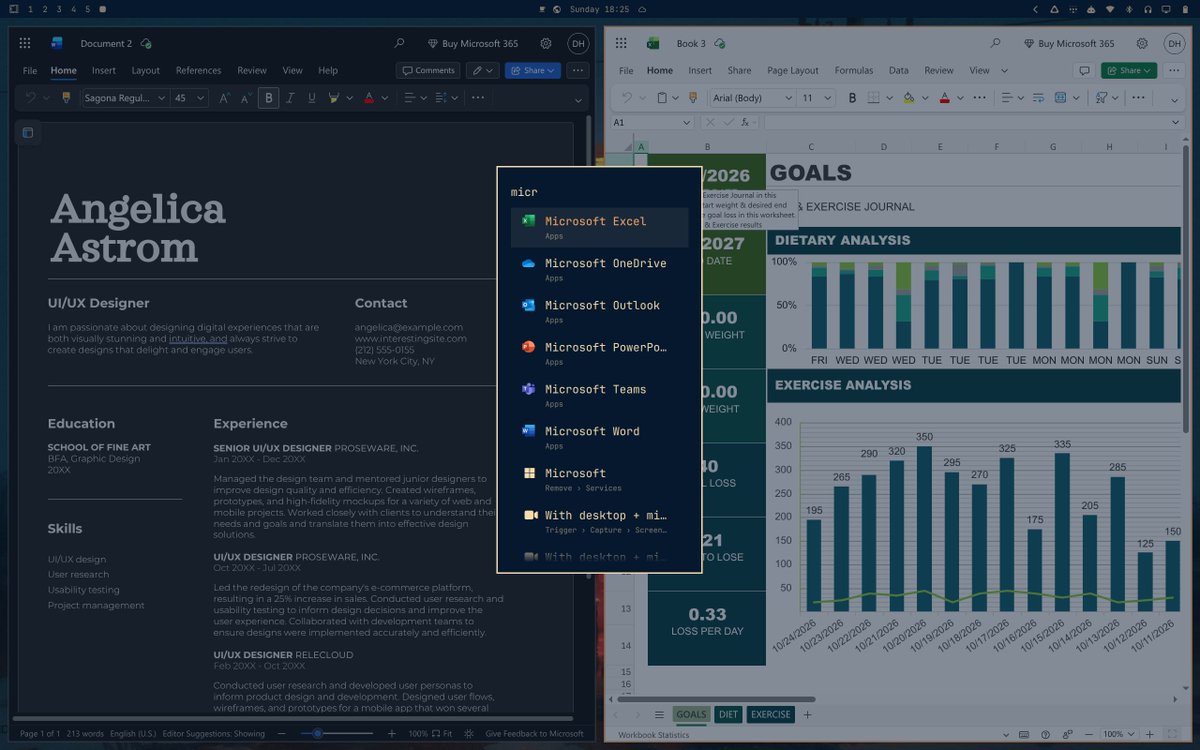Viewport: 1200px width, 750px height.
Task: Click Buy Microsoft 365 in Word
Action: (472, 44)
